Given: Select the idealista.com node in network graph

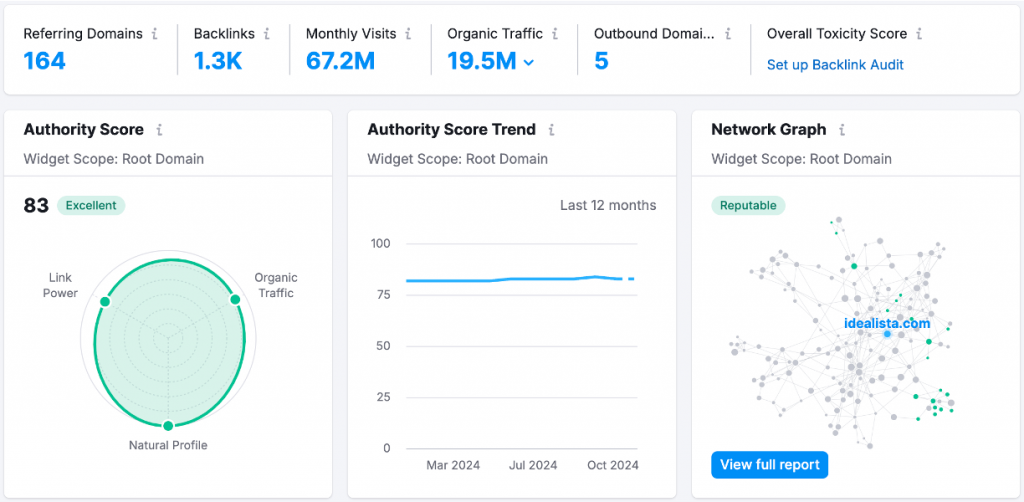Looking at the screenshot, I should 887,333.
